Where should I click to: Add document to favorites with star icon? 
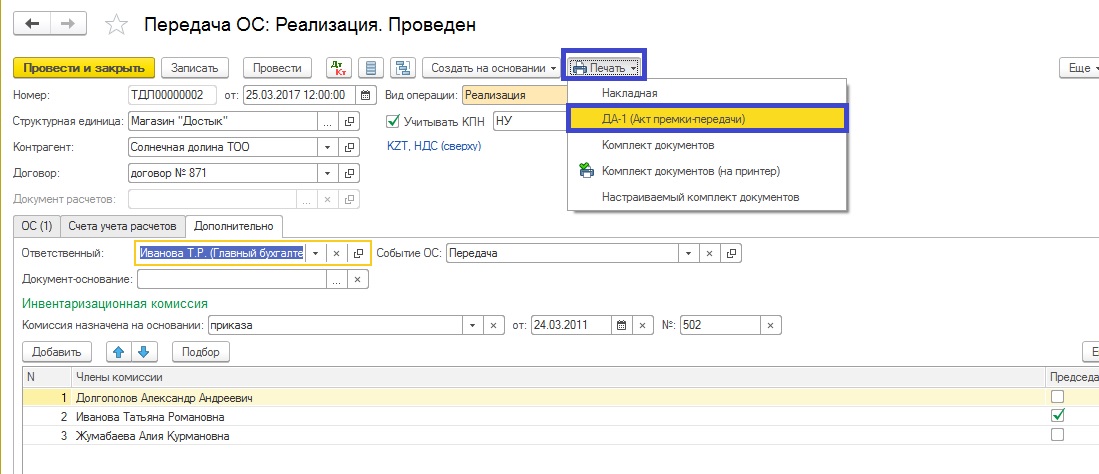coord(117,24)
